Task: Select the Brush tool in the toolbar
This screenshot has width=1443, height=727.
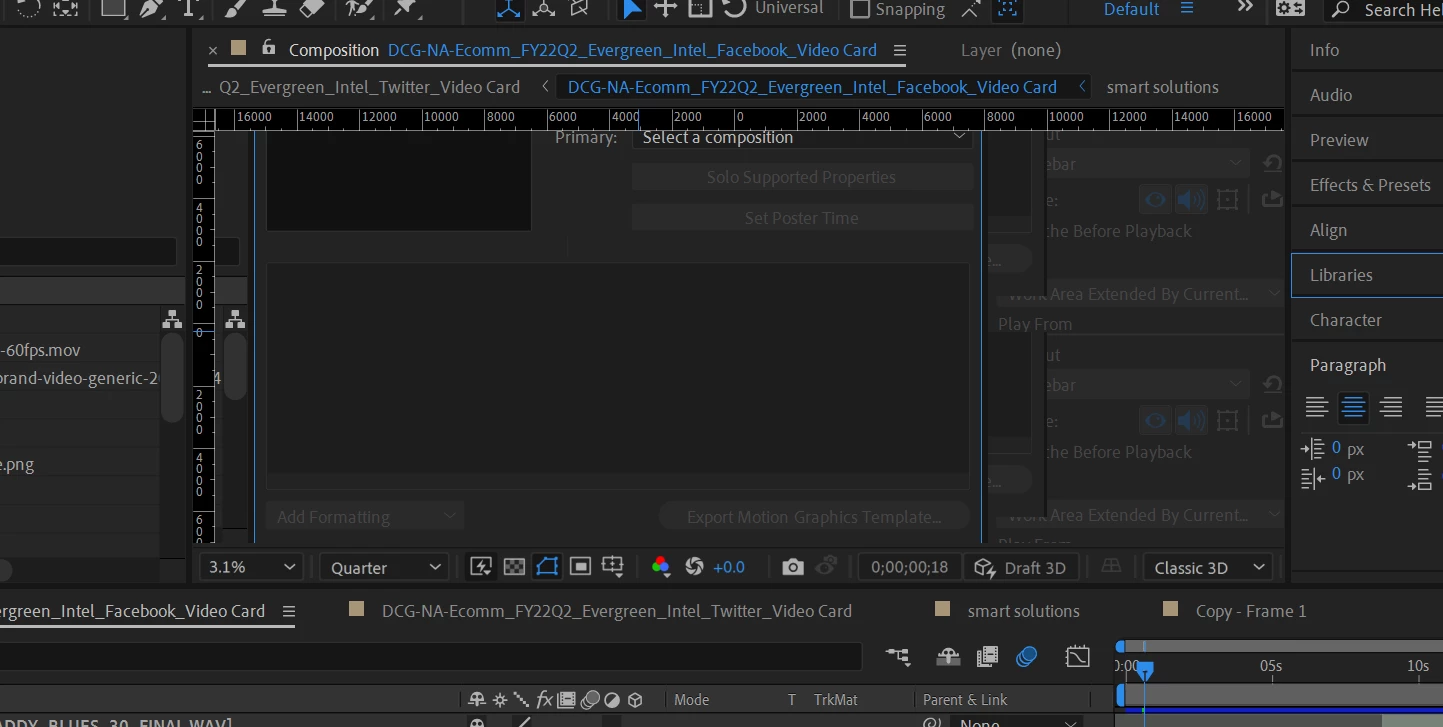Action: [235, 8]
